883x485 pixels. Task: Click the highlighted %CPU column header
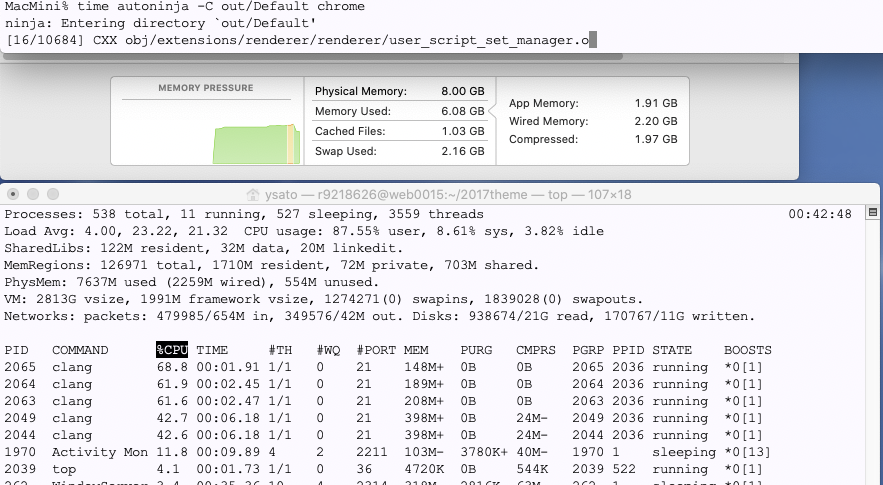(172, 350)
